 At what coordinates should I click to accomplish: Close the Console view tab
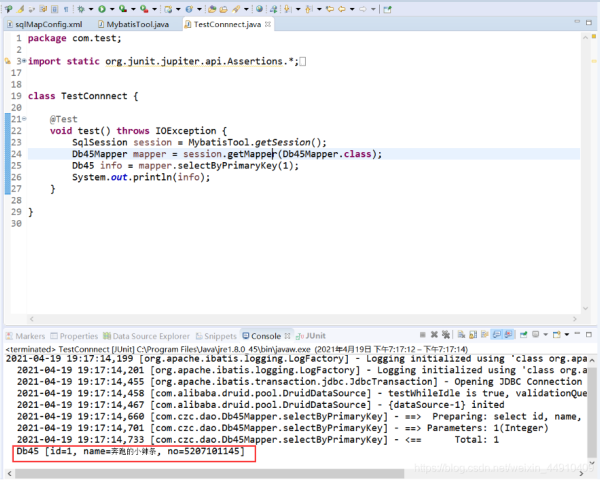coord(287,336)
